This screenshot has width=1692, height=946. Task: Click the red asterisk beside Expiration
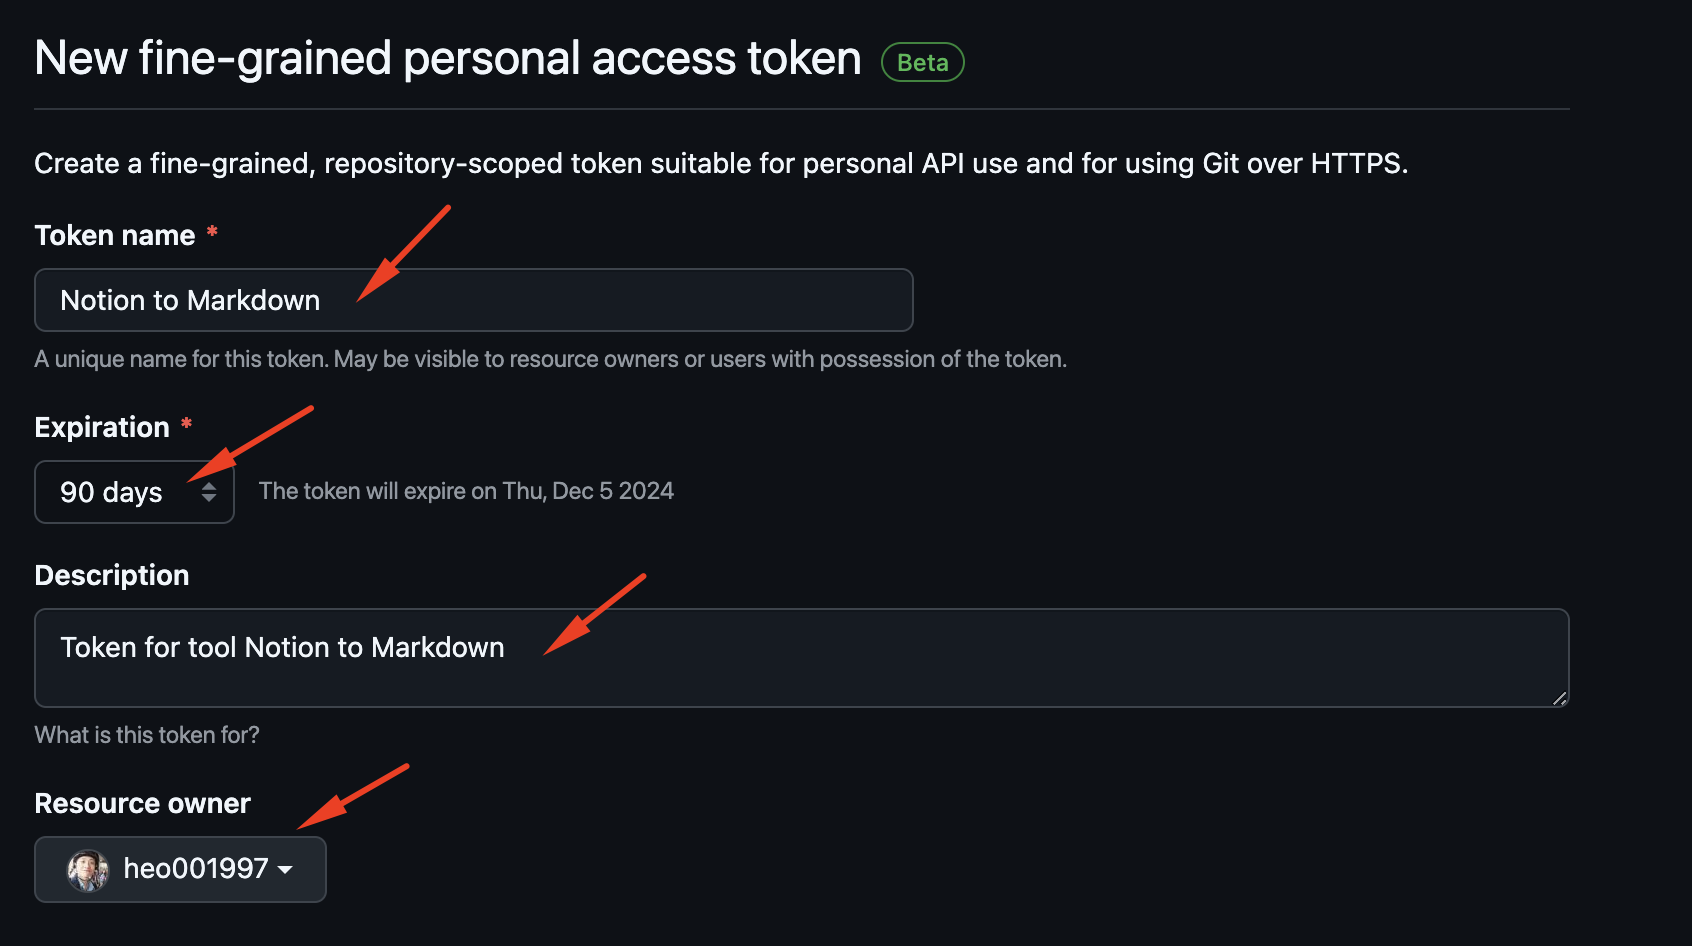point(186,425)
